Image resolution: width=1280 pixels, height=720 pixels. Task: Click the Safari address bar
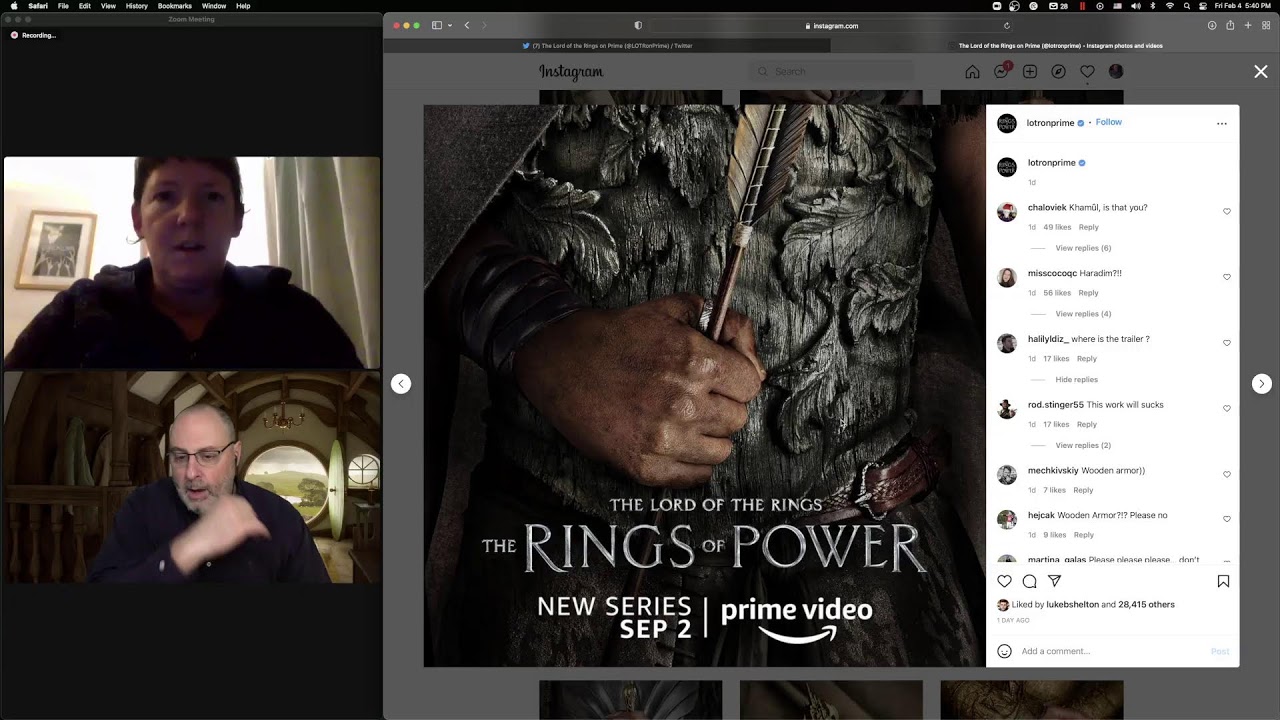831,25
